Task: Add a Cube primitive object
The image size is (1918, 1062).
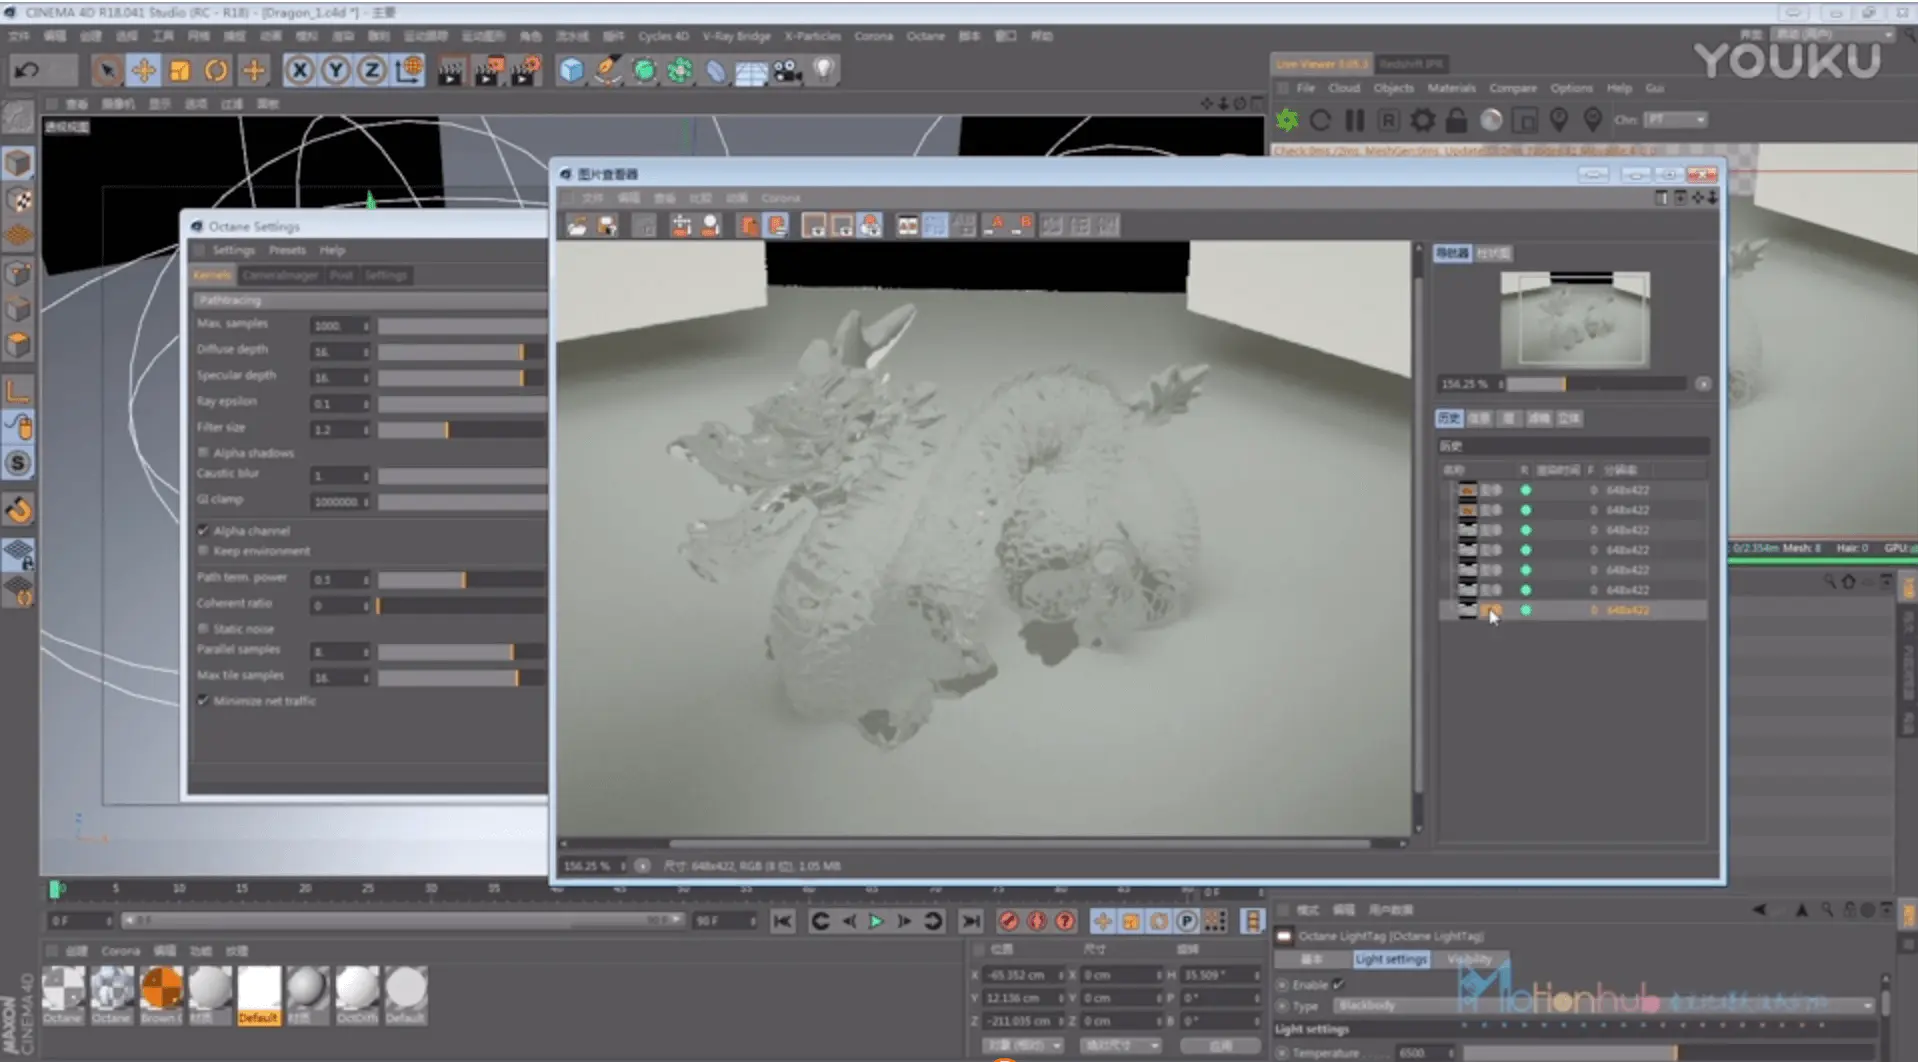Action: (x=571, y=70)
